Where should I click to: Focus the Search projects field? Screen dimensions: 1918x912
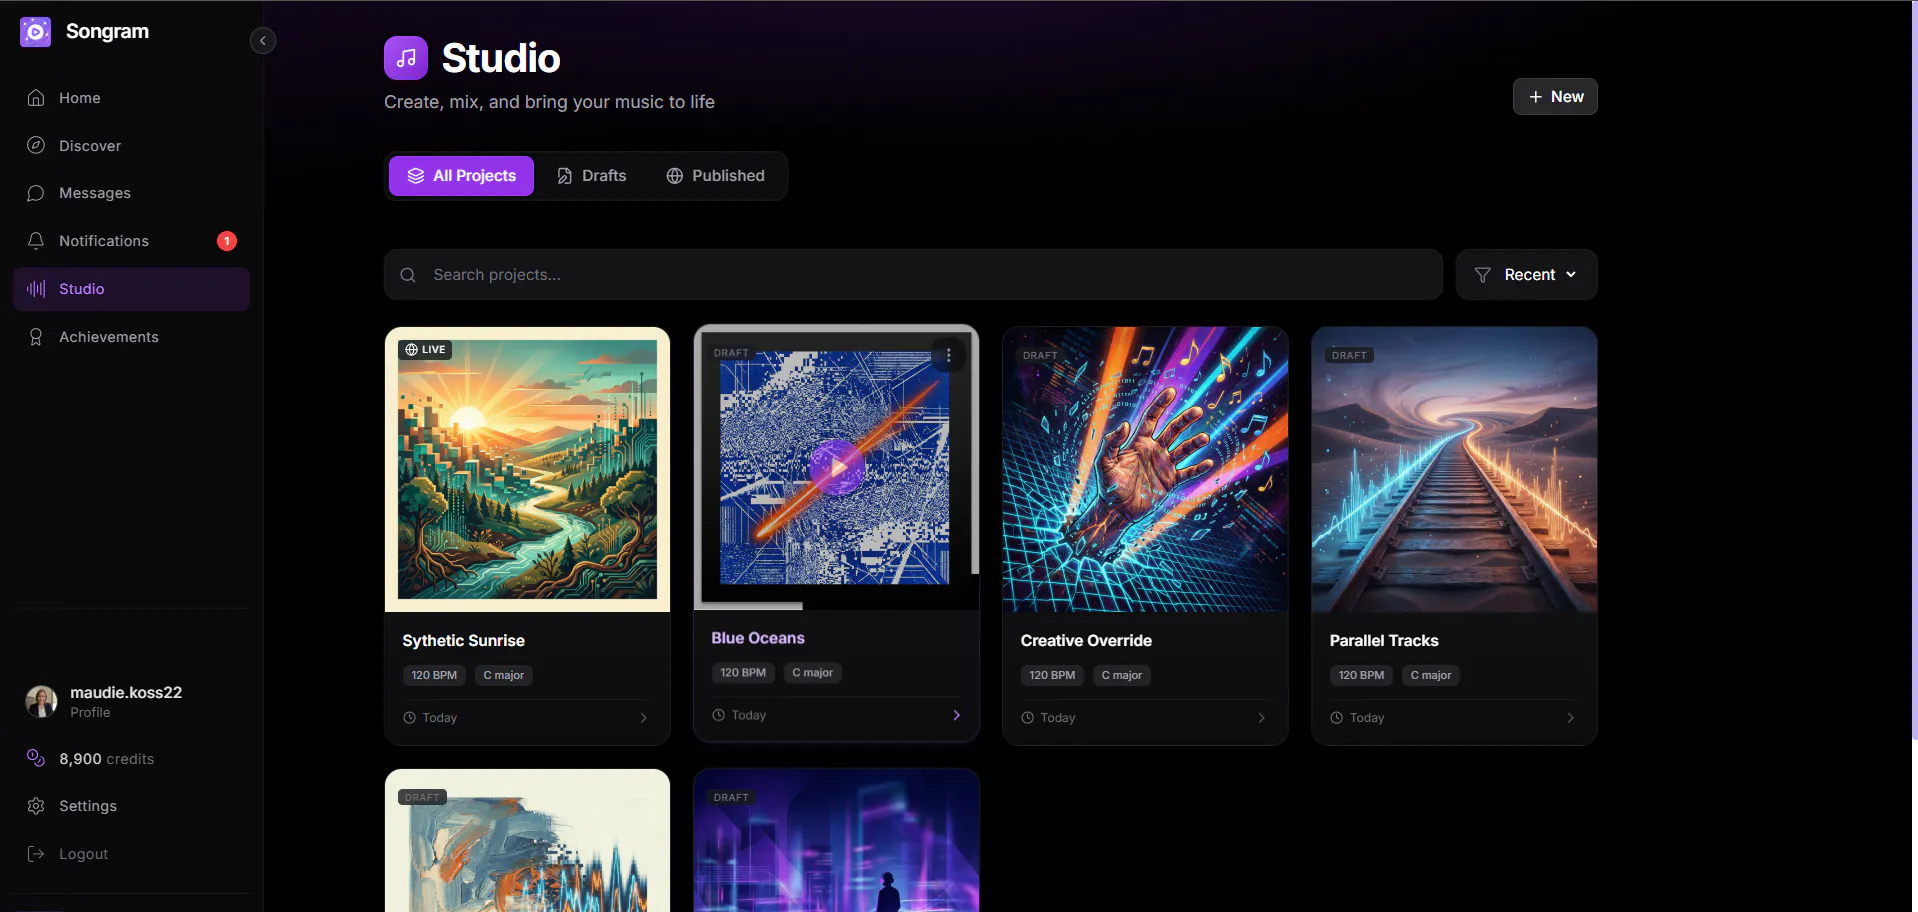[x=913, y=275]
